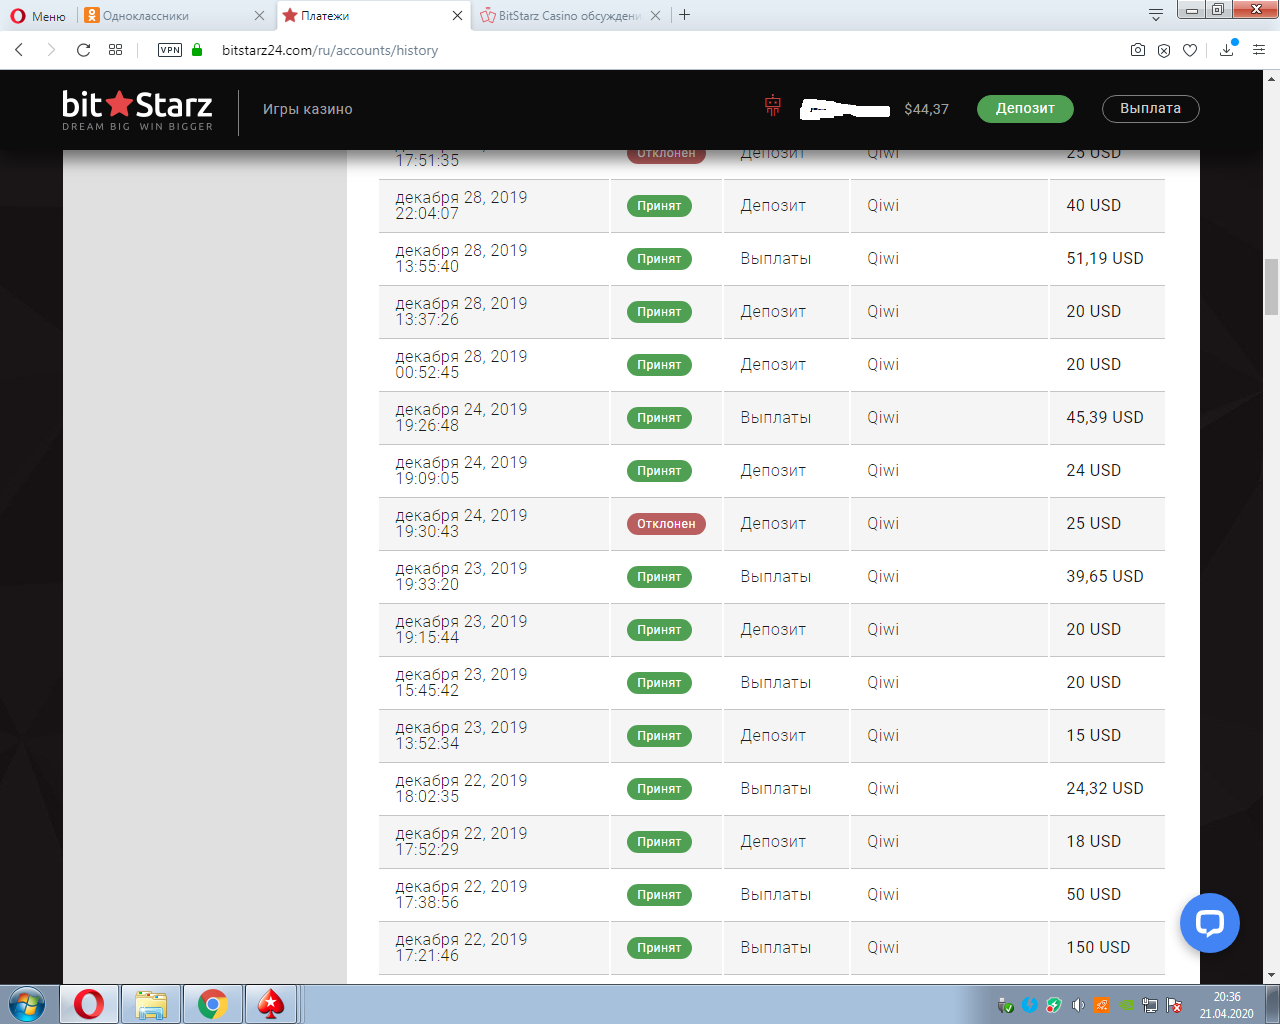Click the page vertical scrollbar thumb

coord(1272,287)
